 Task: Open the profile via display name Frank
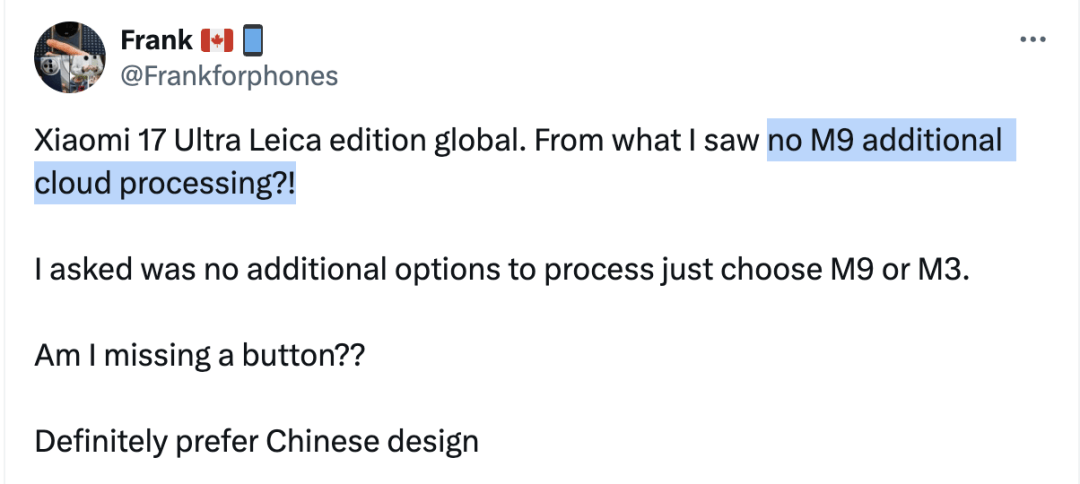coord(156,41)
